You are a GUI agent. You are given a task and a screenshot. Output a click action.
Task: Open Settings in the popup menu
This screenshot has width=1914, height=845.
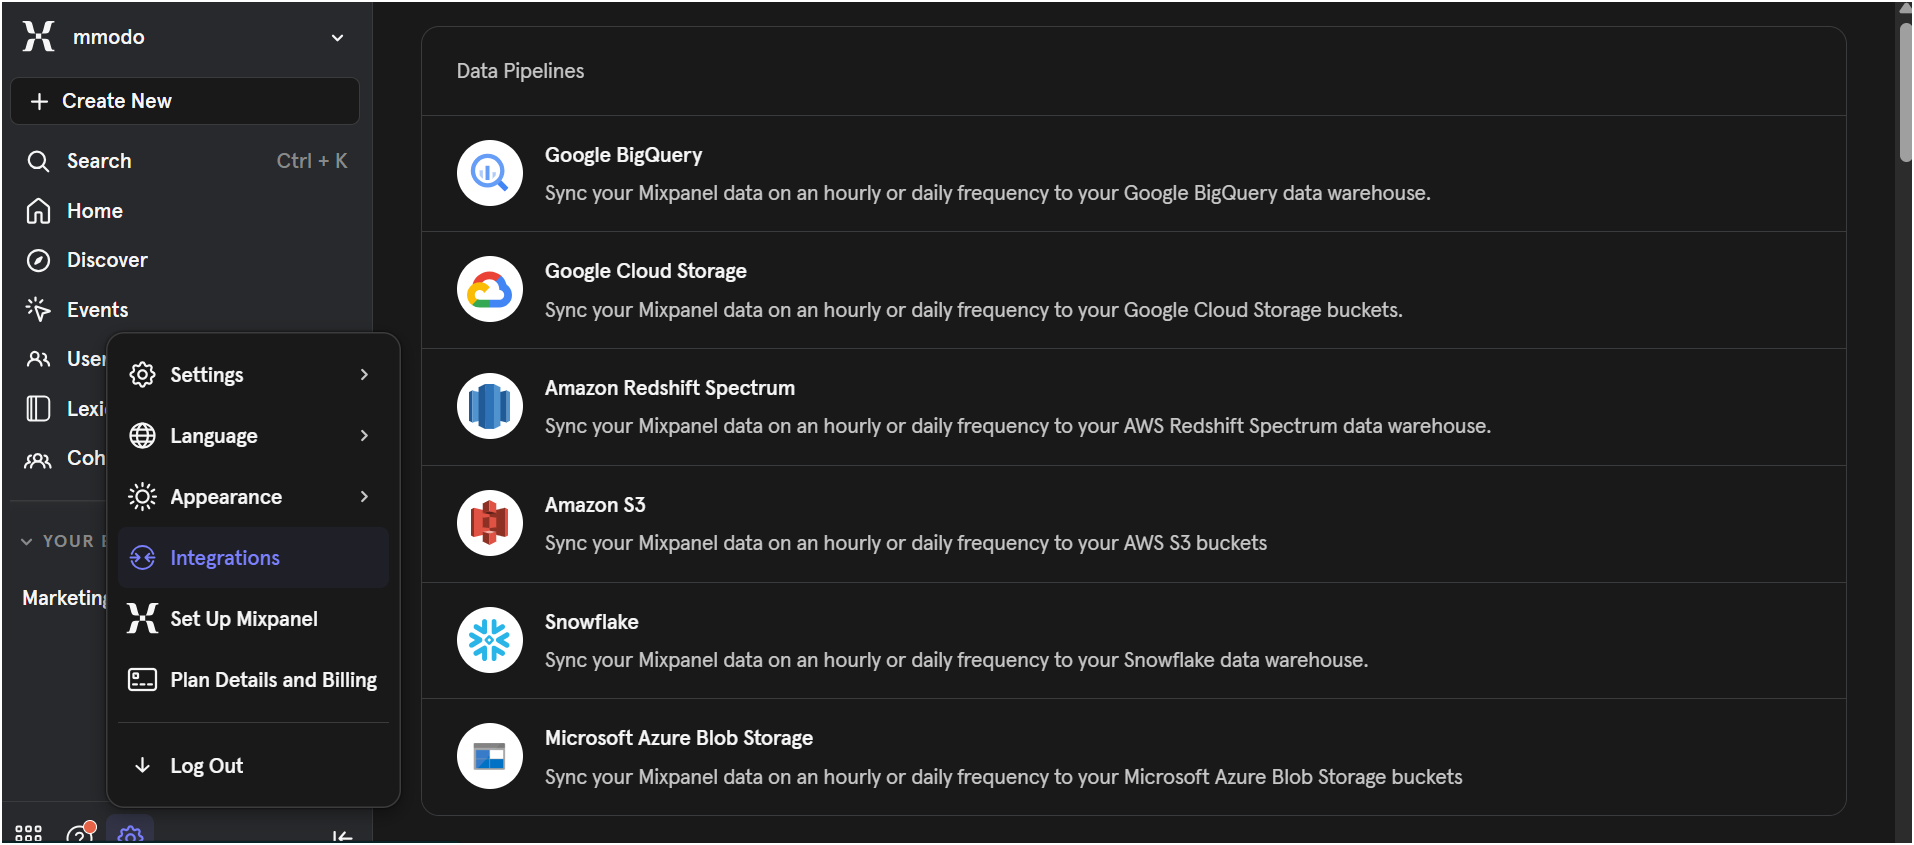(253, 375)
